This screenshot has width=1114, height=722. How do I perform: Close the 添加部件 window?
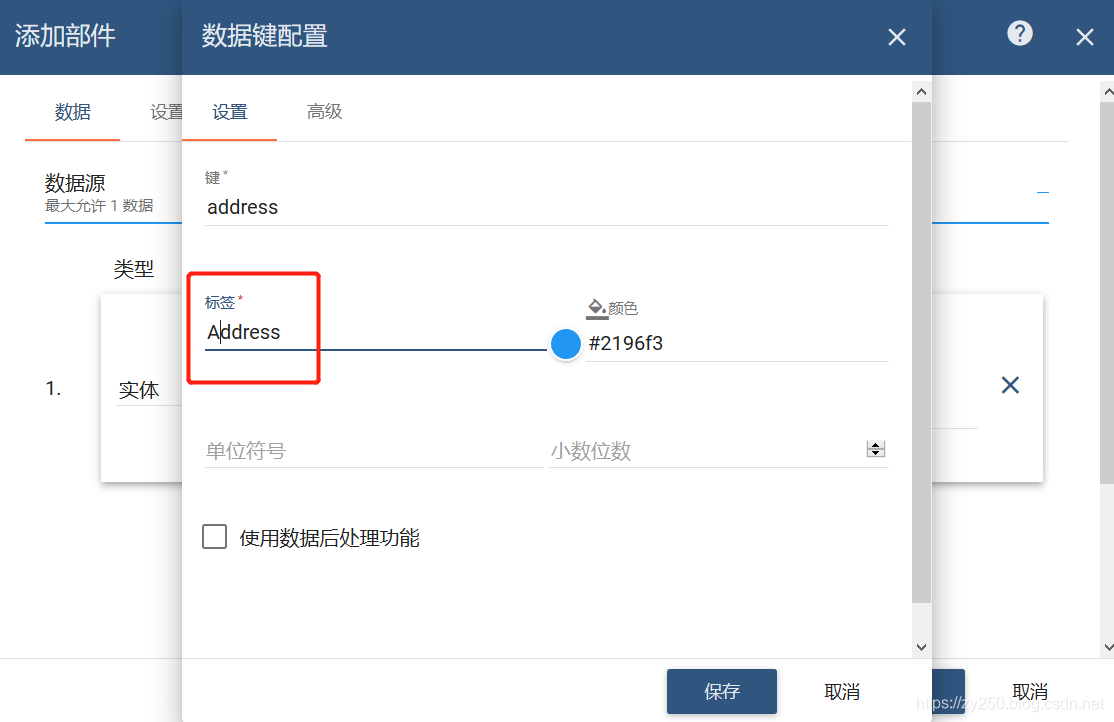[1084, 37]
